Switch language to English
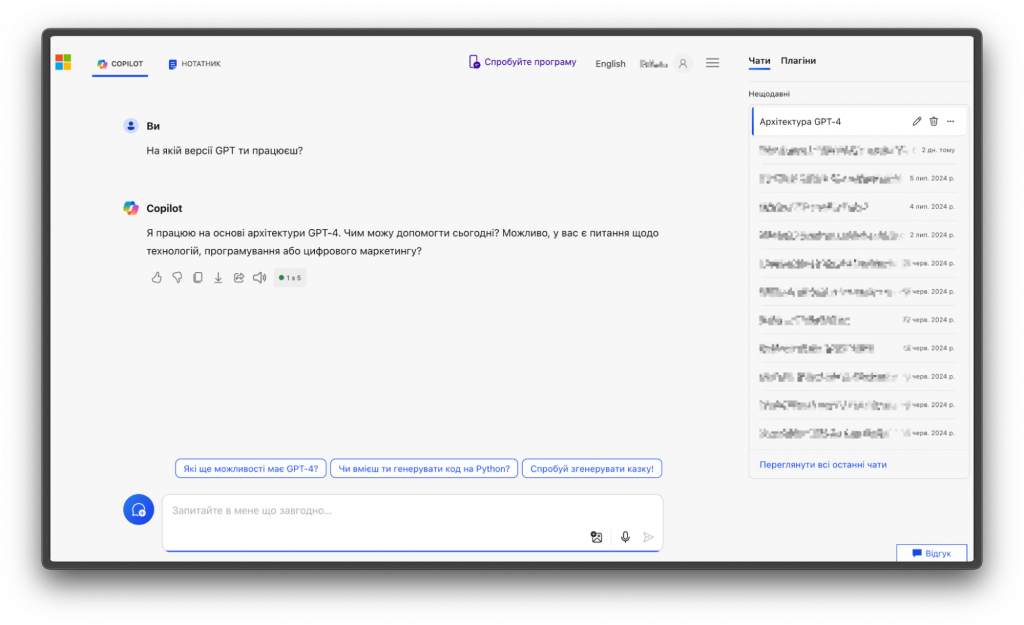The height and width of the screenshot is (625, 1024). click(610, 63)
